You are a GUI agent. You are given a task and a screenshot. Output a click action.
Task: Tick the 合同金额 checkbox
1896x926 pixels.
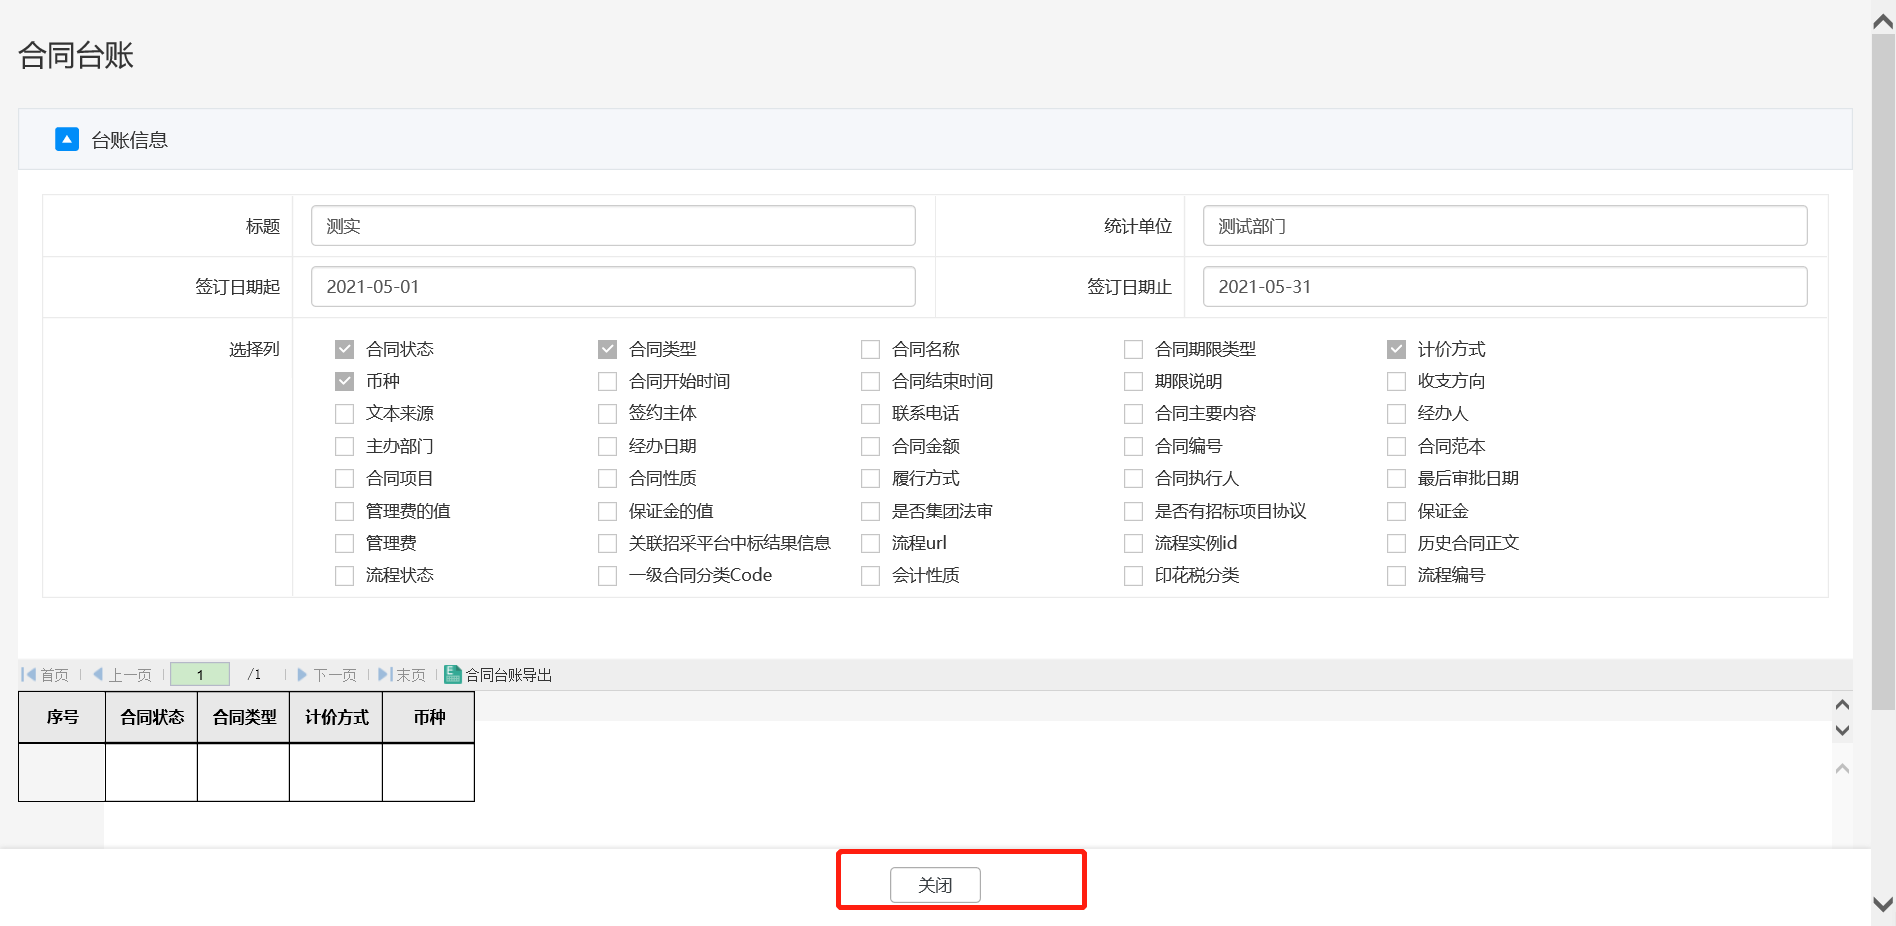(x=871, y=446)
